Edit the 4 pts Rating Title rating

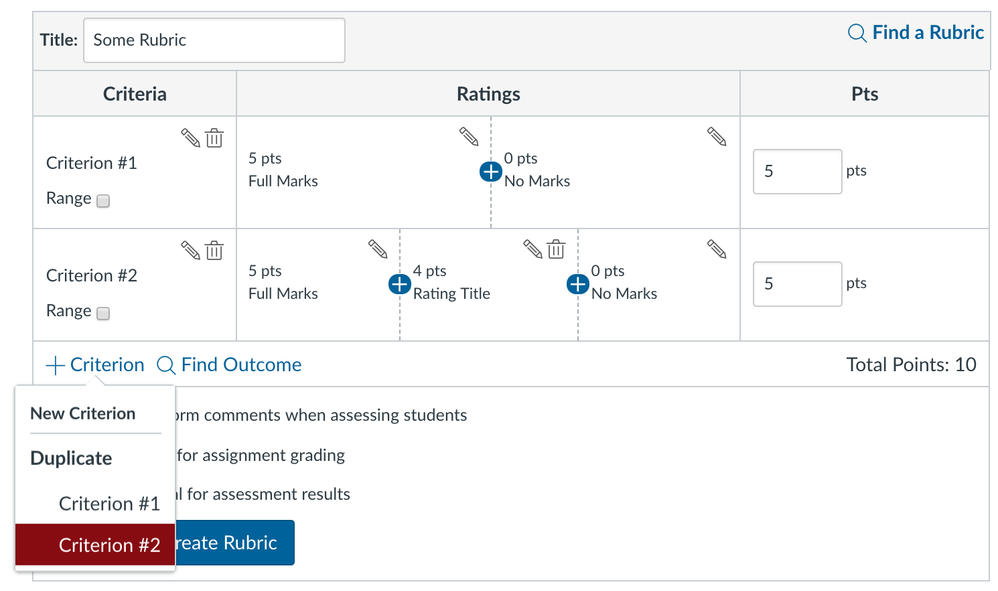click(x=533, y=248)
